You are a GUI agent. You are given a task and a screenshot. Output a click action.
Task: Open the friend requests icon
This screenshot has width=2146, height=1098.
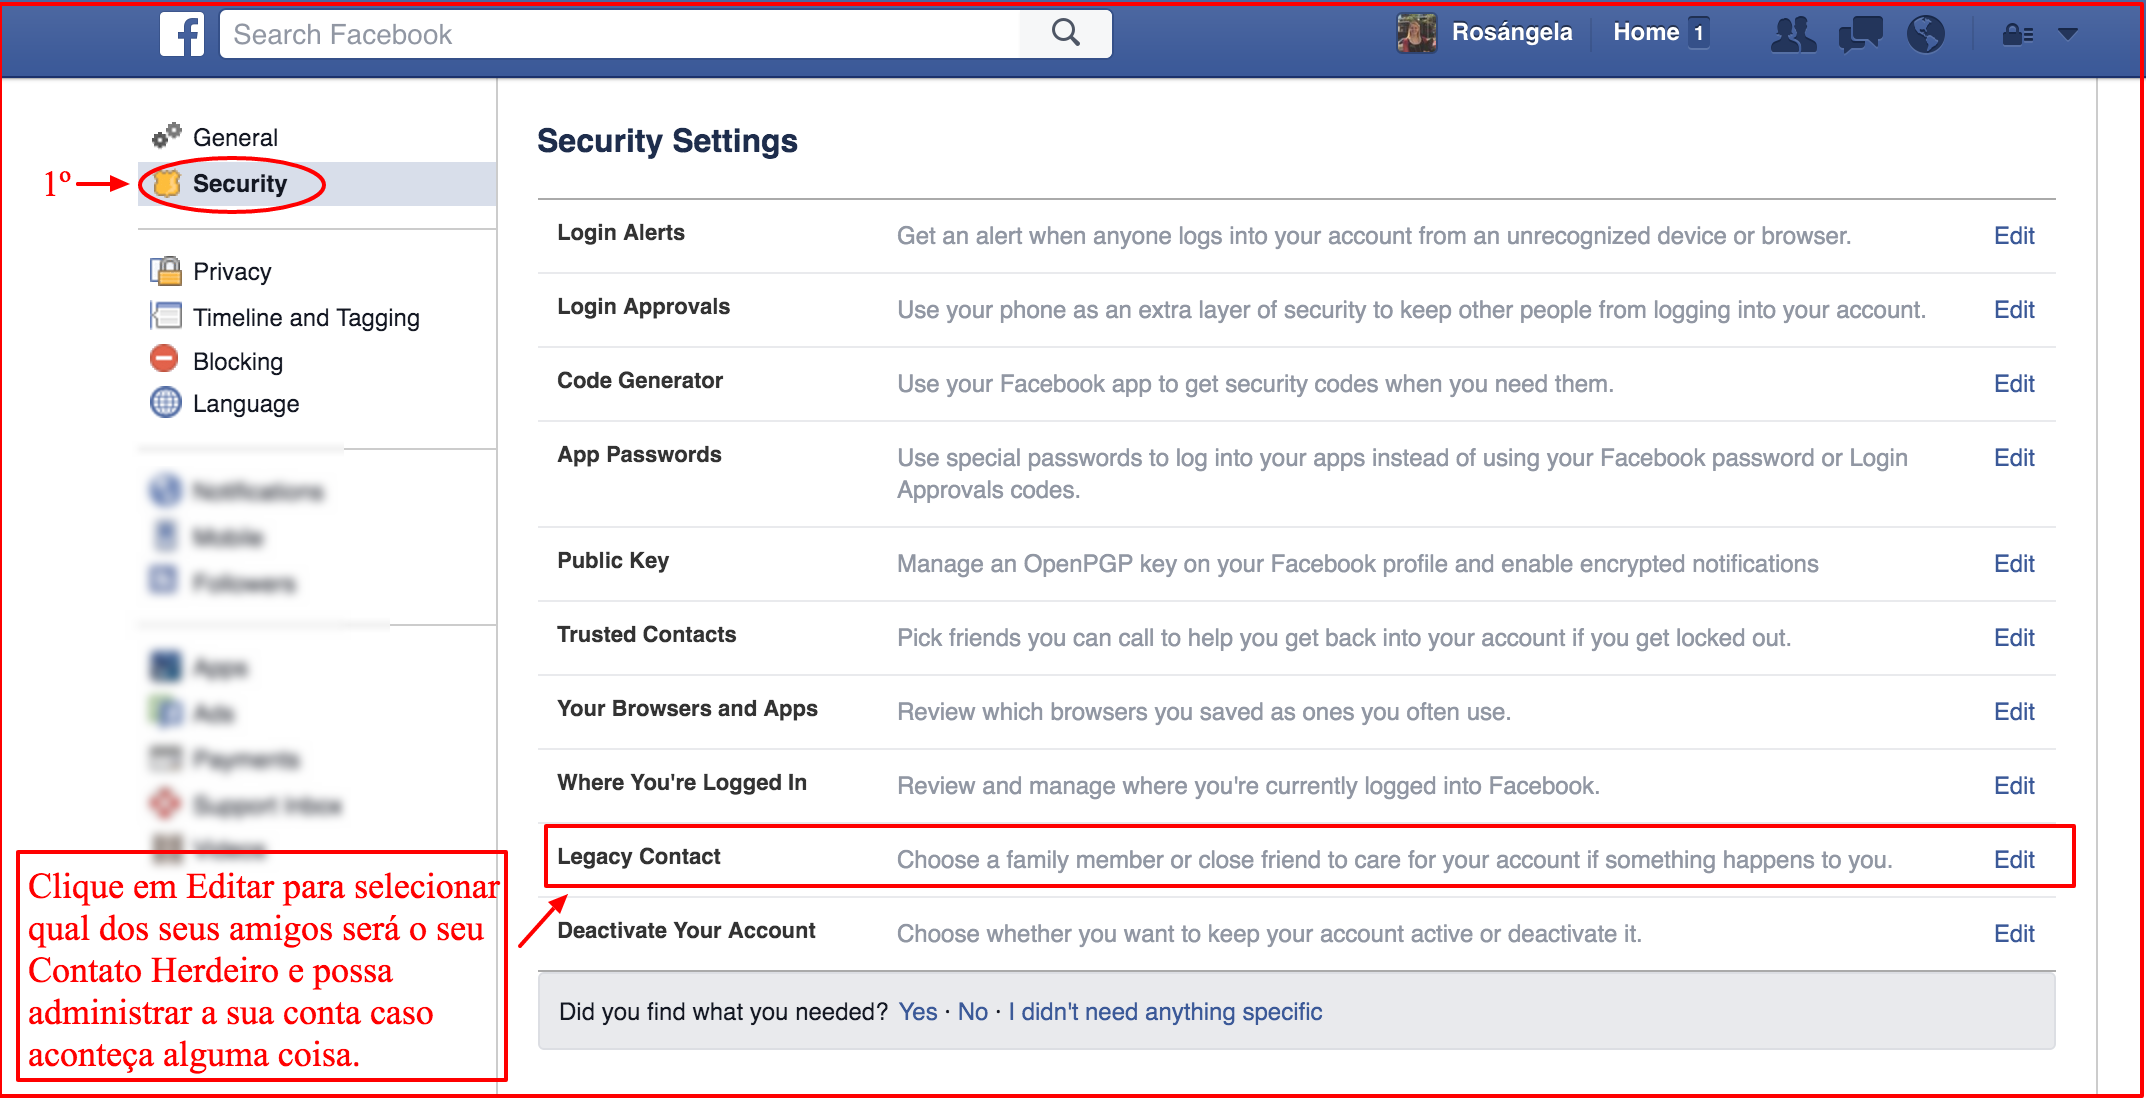1792,34
